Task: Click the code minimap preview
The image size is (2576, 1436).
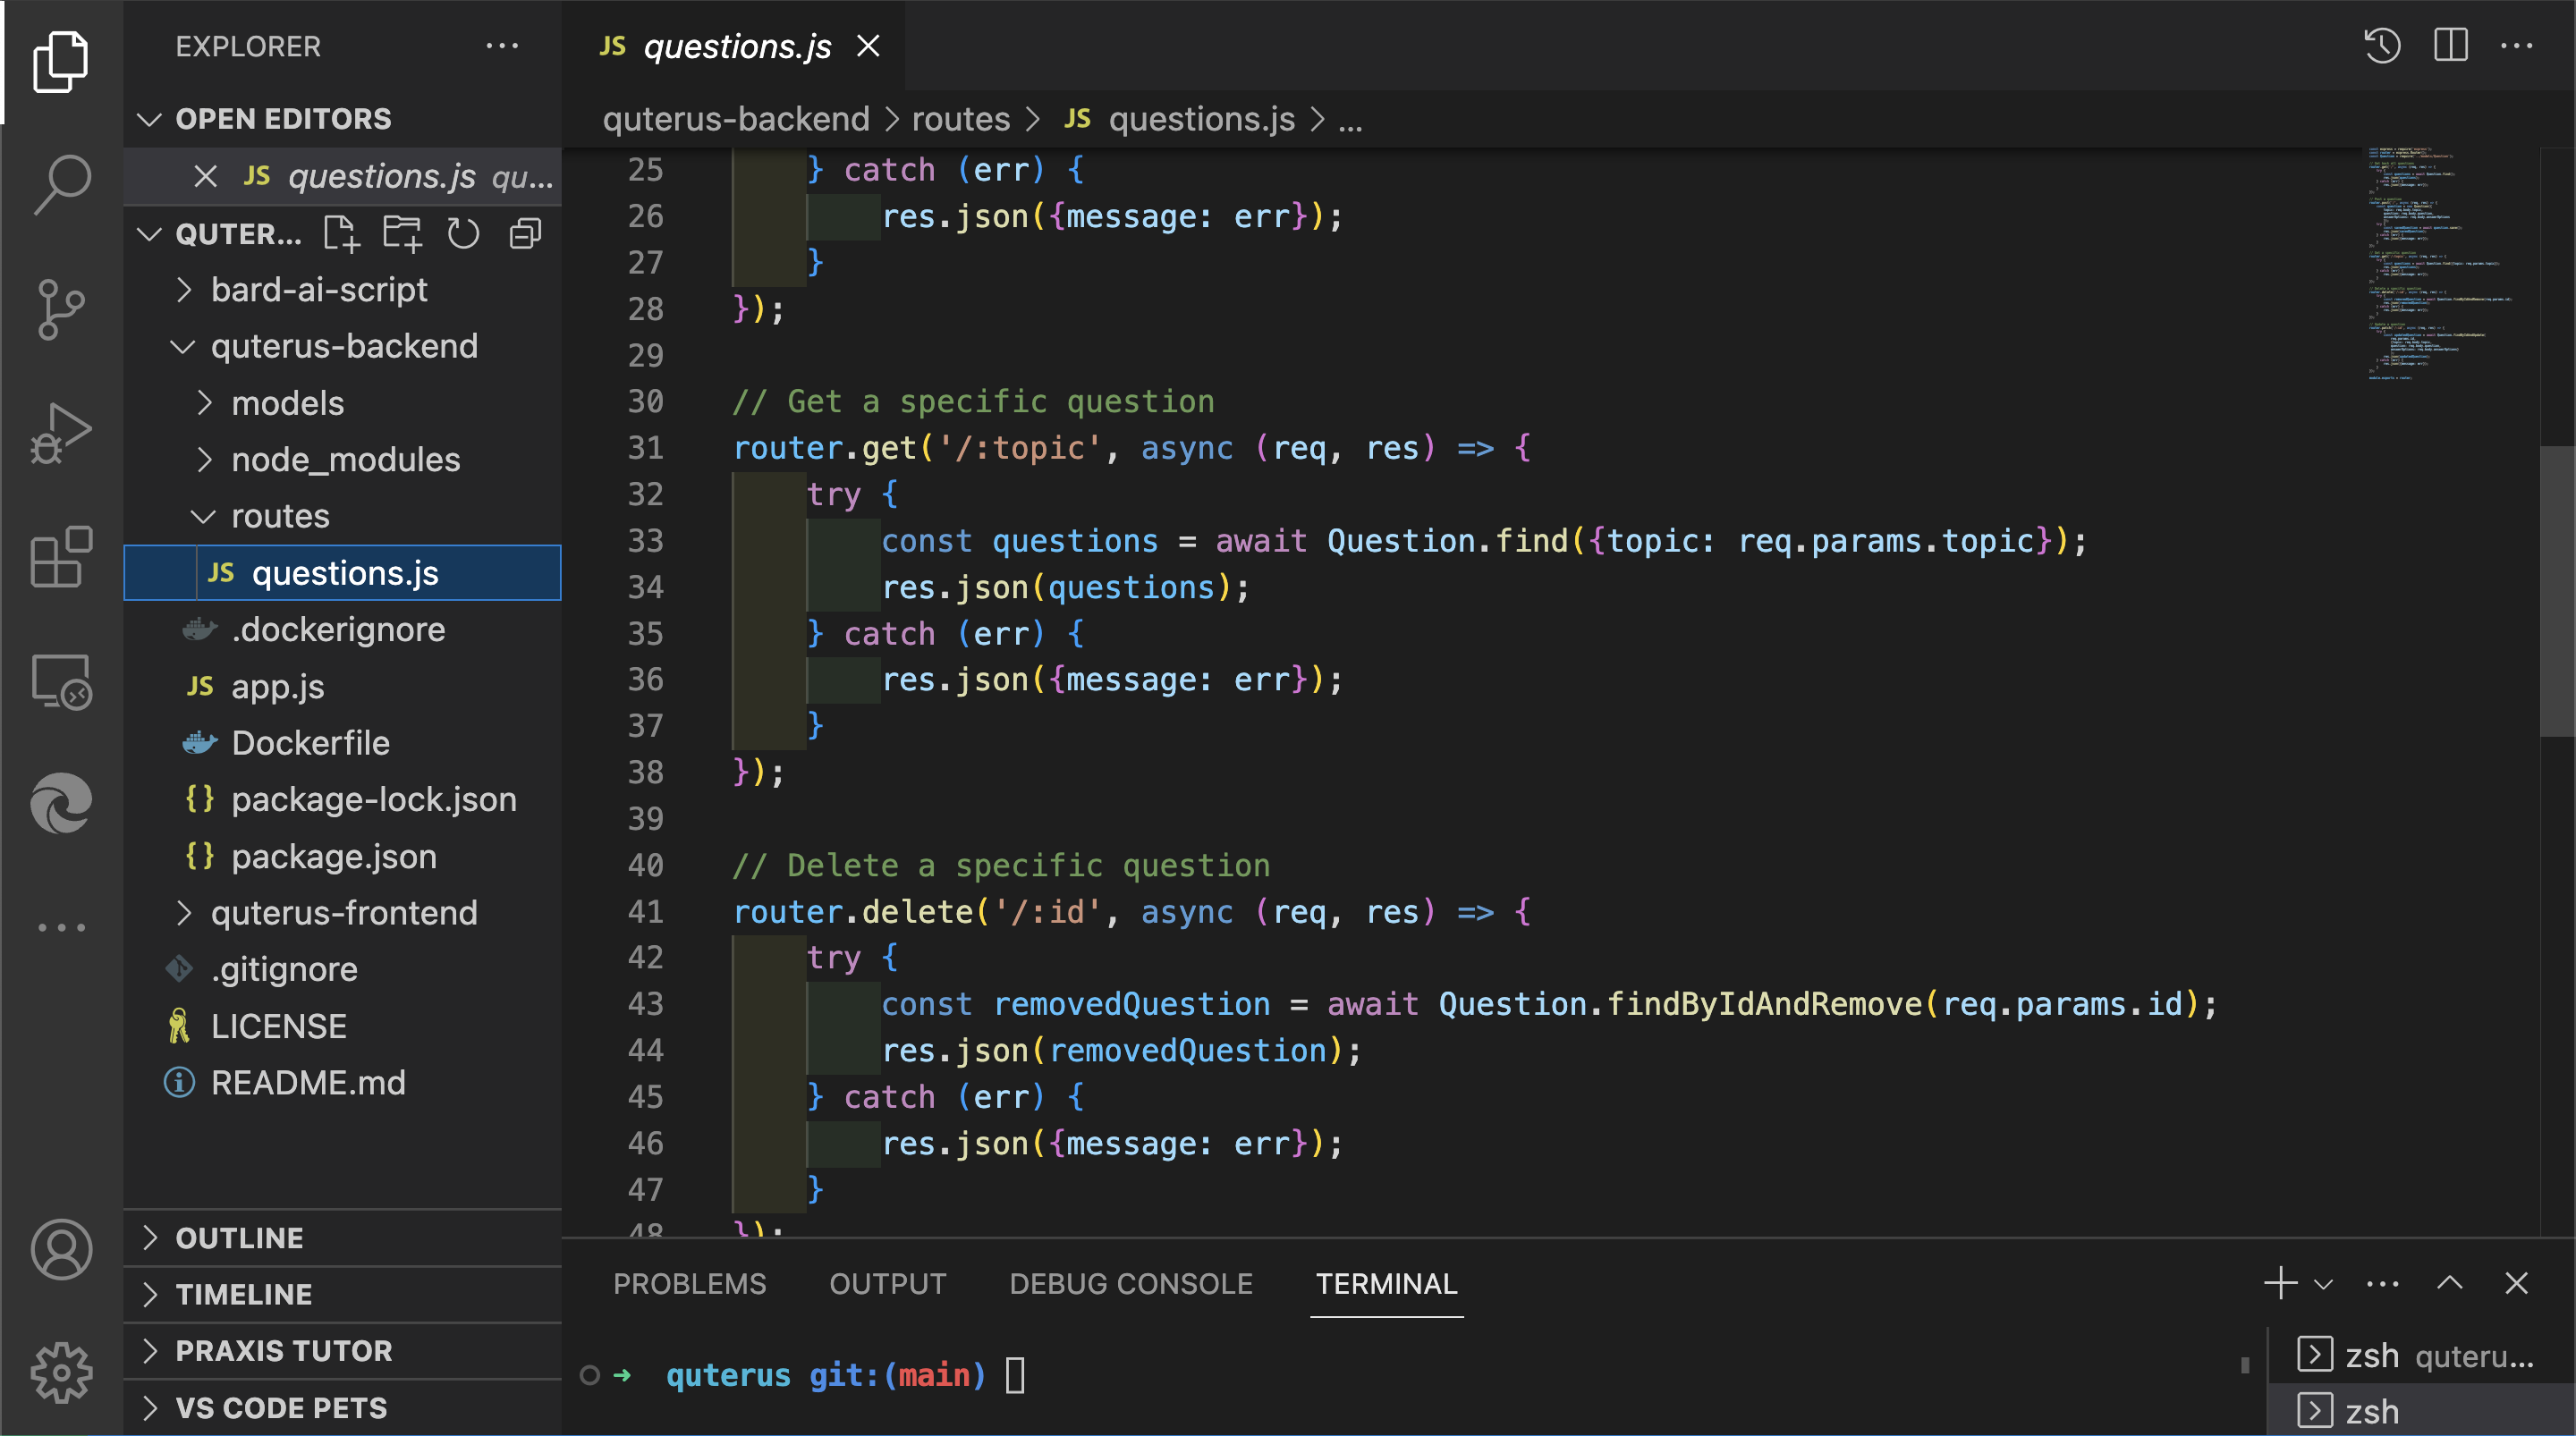Action: click(x=2440, y=264)
